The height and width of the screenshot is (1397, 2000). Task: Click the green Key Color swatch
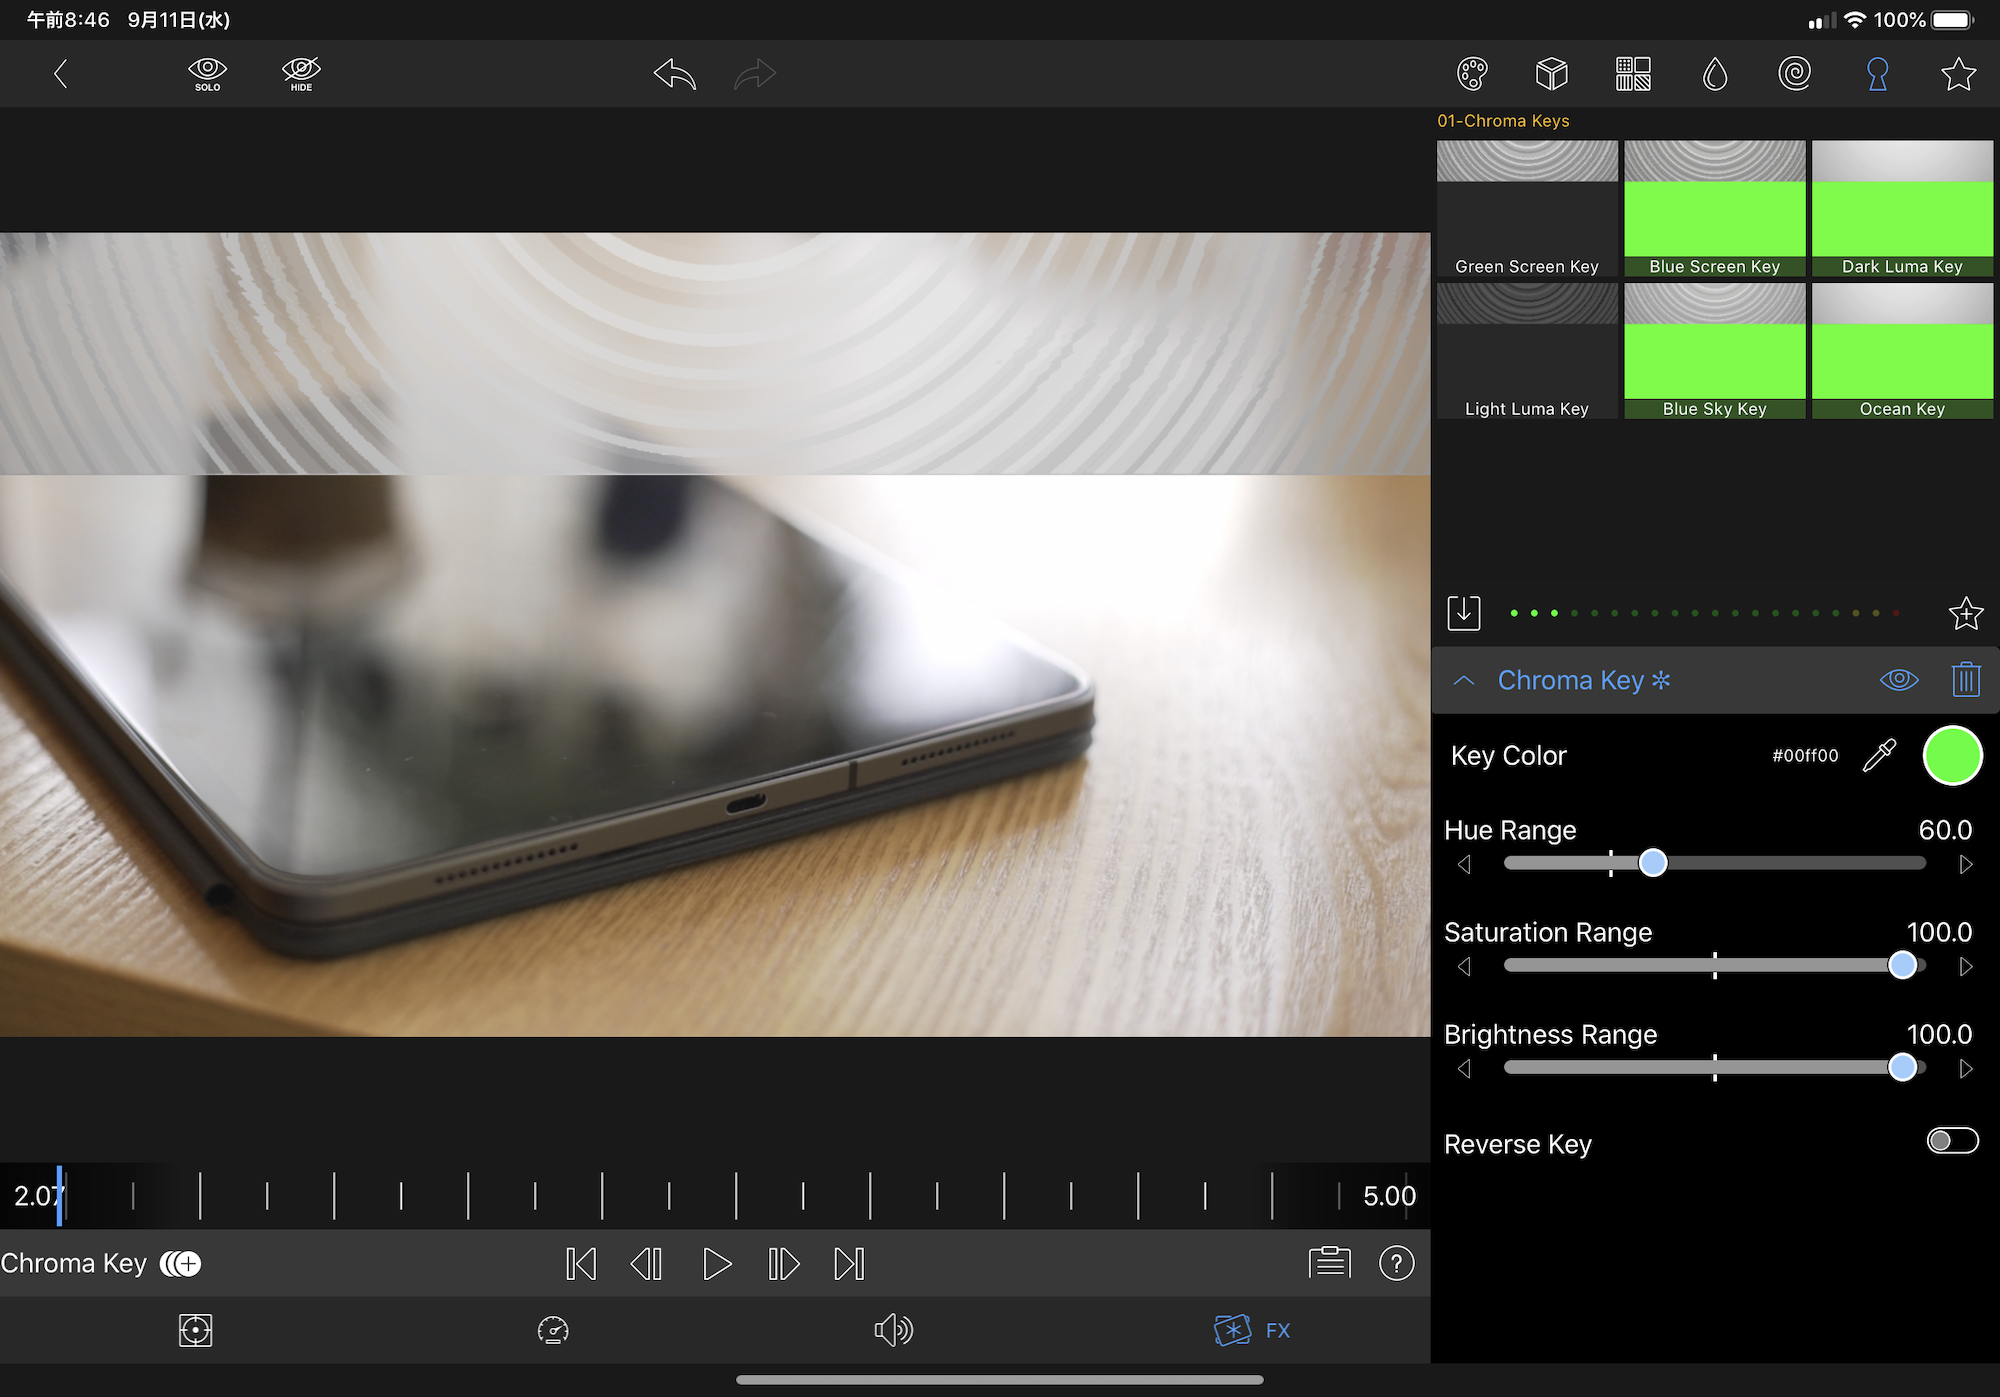pos(1951,756)
